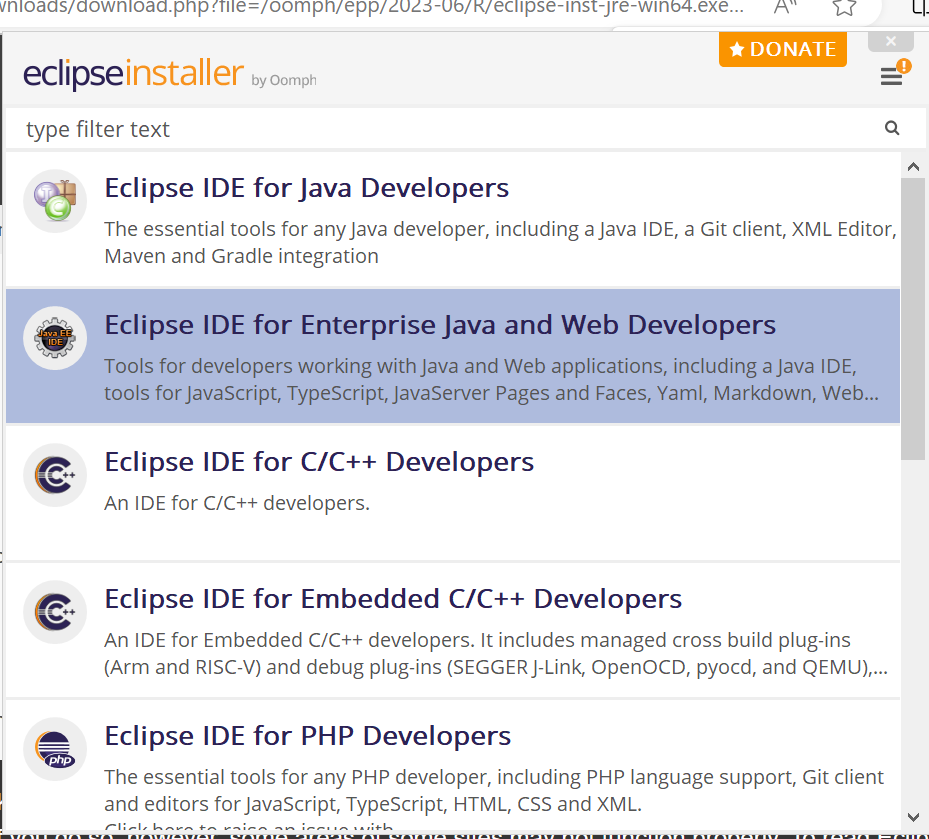Viewport: 929px width, 839px height.
Task: Select Eclipse IDE for Java Developers title
Action: tap(307, 188)
